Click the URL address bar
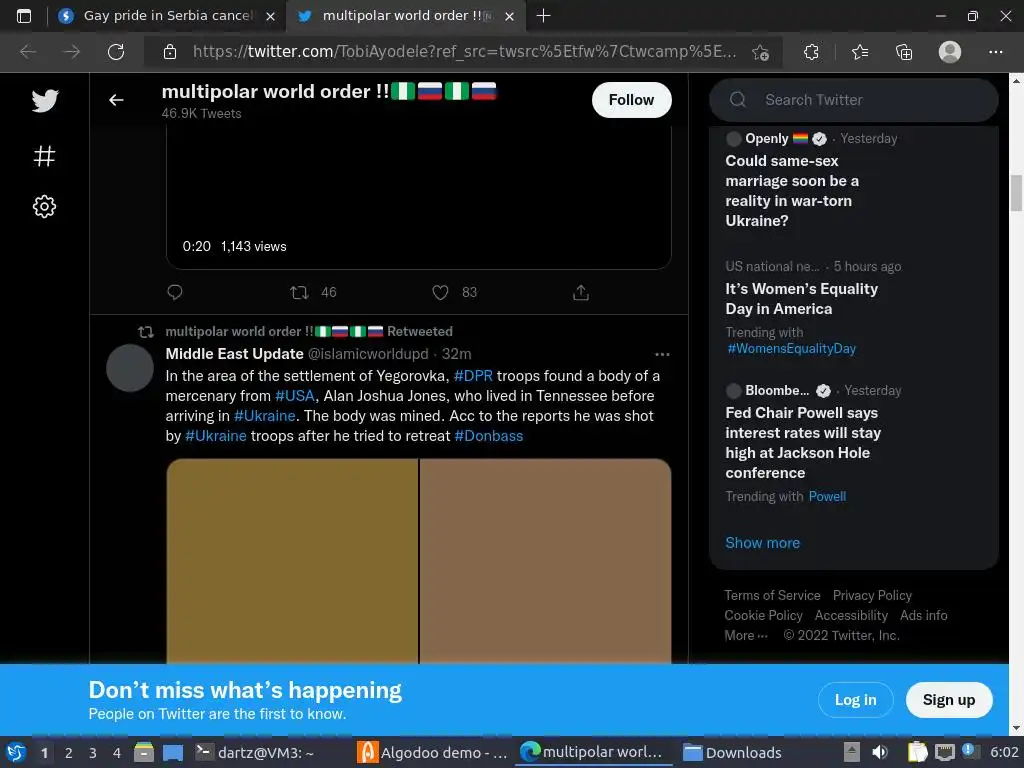The width and height of the screenshot is (1024, 768). click(x=464, y=52)
